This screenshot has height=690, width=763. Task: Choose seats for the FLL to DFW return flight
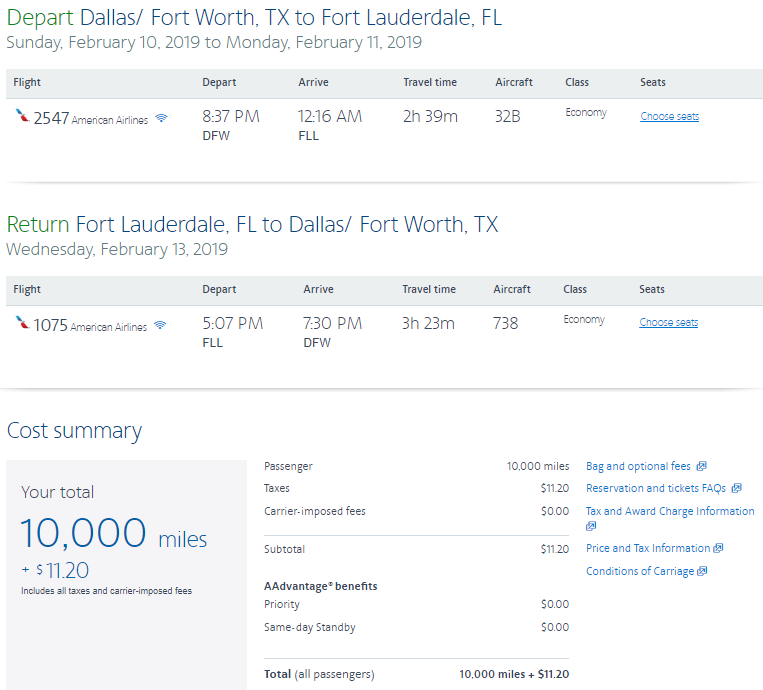coord(668,322)
